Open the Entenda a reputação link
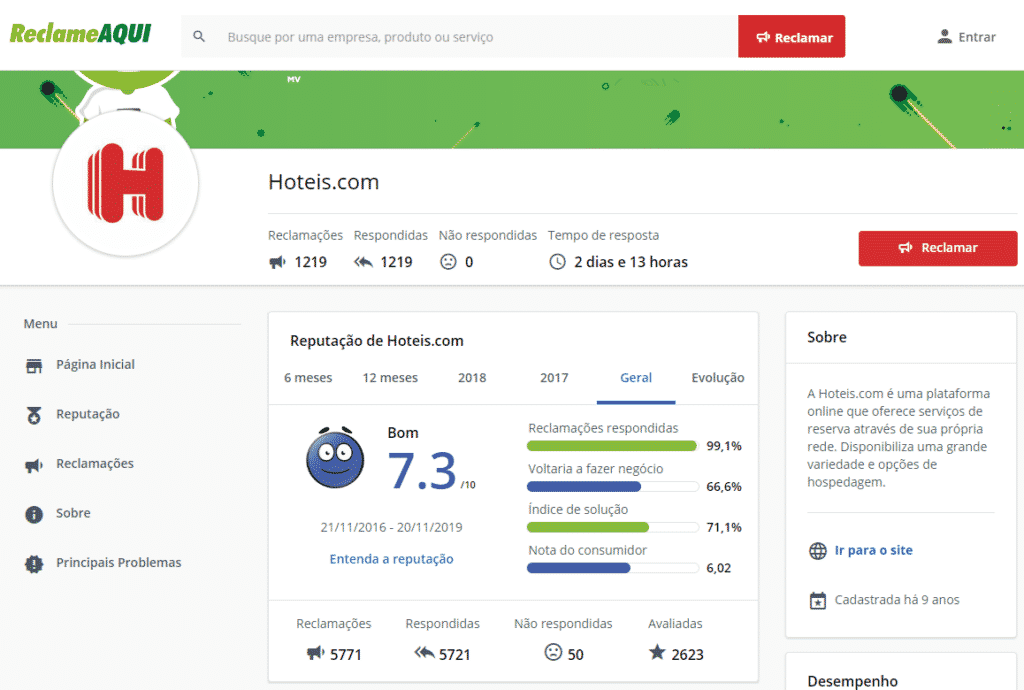 (391, 559)
